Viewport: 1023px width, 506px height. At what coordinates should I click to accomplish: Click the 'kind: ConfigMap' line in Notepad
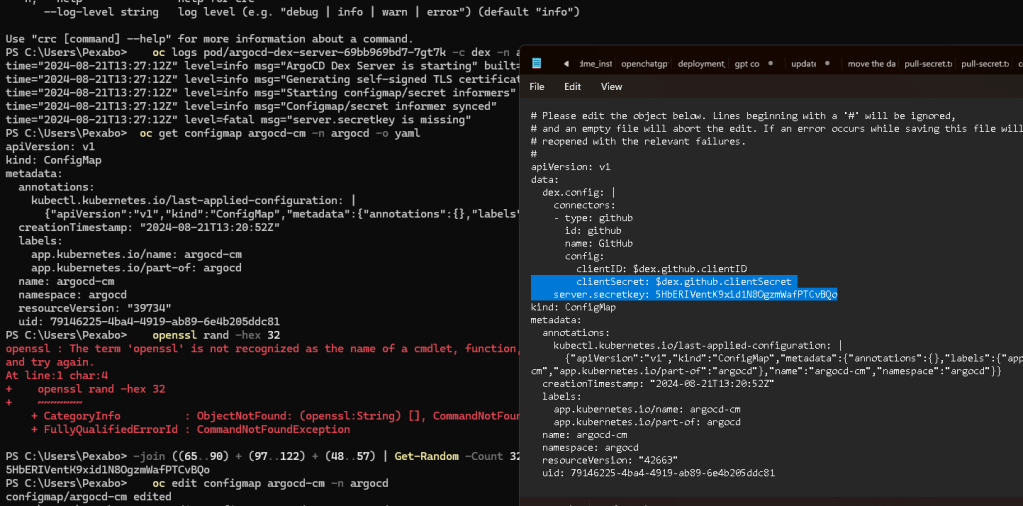pyautogui.click(x=573, y=307)
